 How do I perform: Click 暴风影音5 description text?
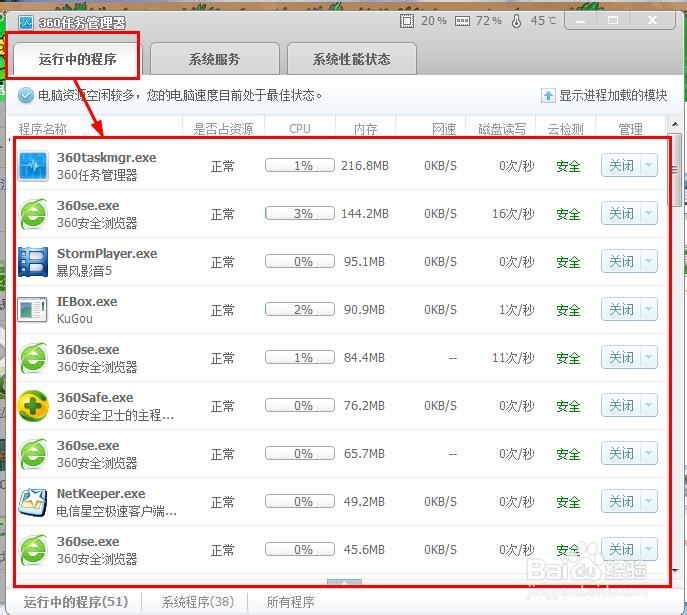[84, 271]
